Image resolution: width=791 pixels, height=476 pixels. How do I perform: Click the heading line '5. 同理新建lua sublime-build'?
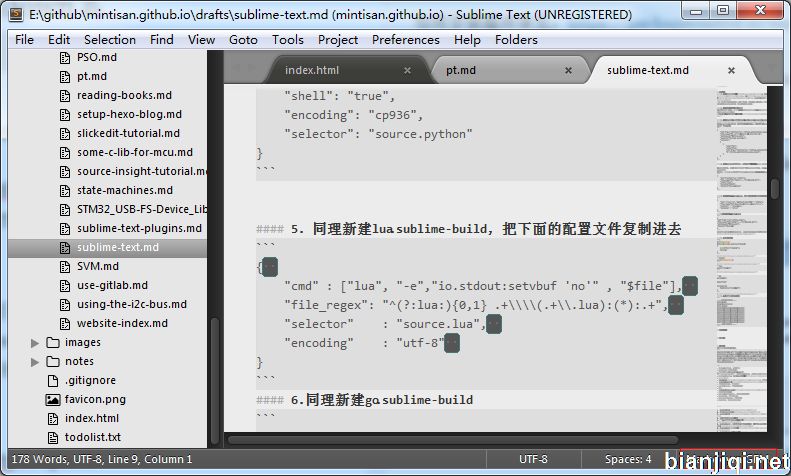469,229
